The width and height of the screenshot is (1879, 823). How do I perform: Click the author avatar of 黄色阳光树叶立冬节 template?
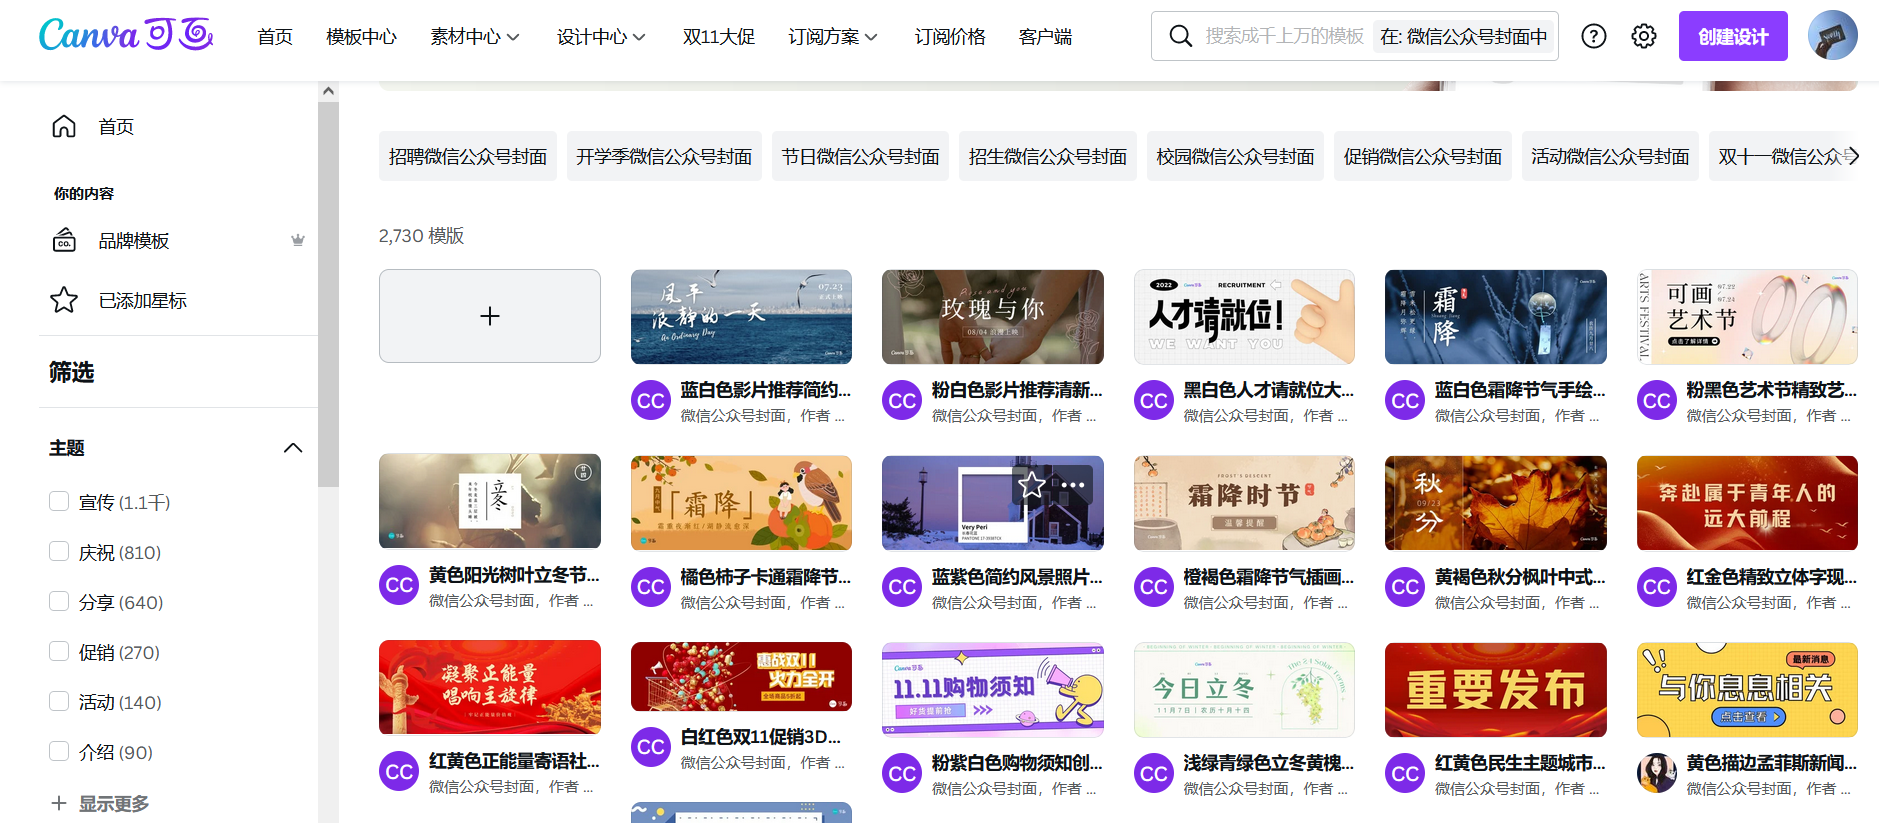pos(399,585)
